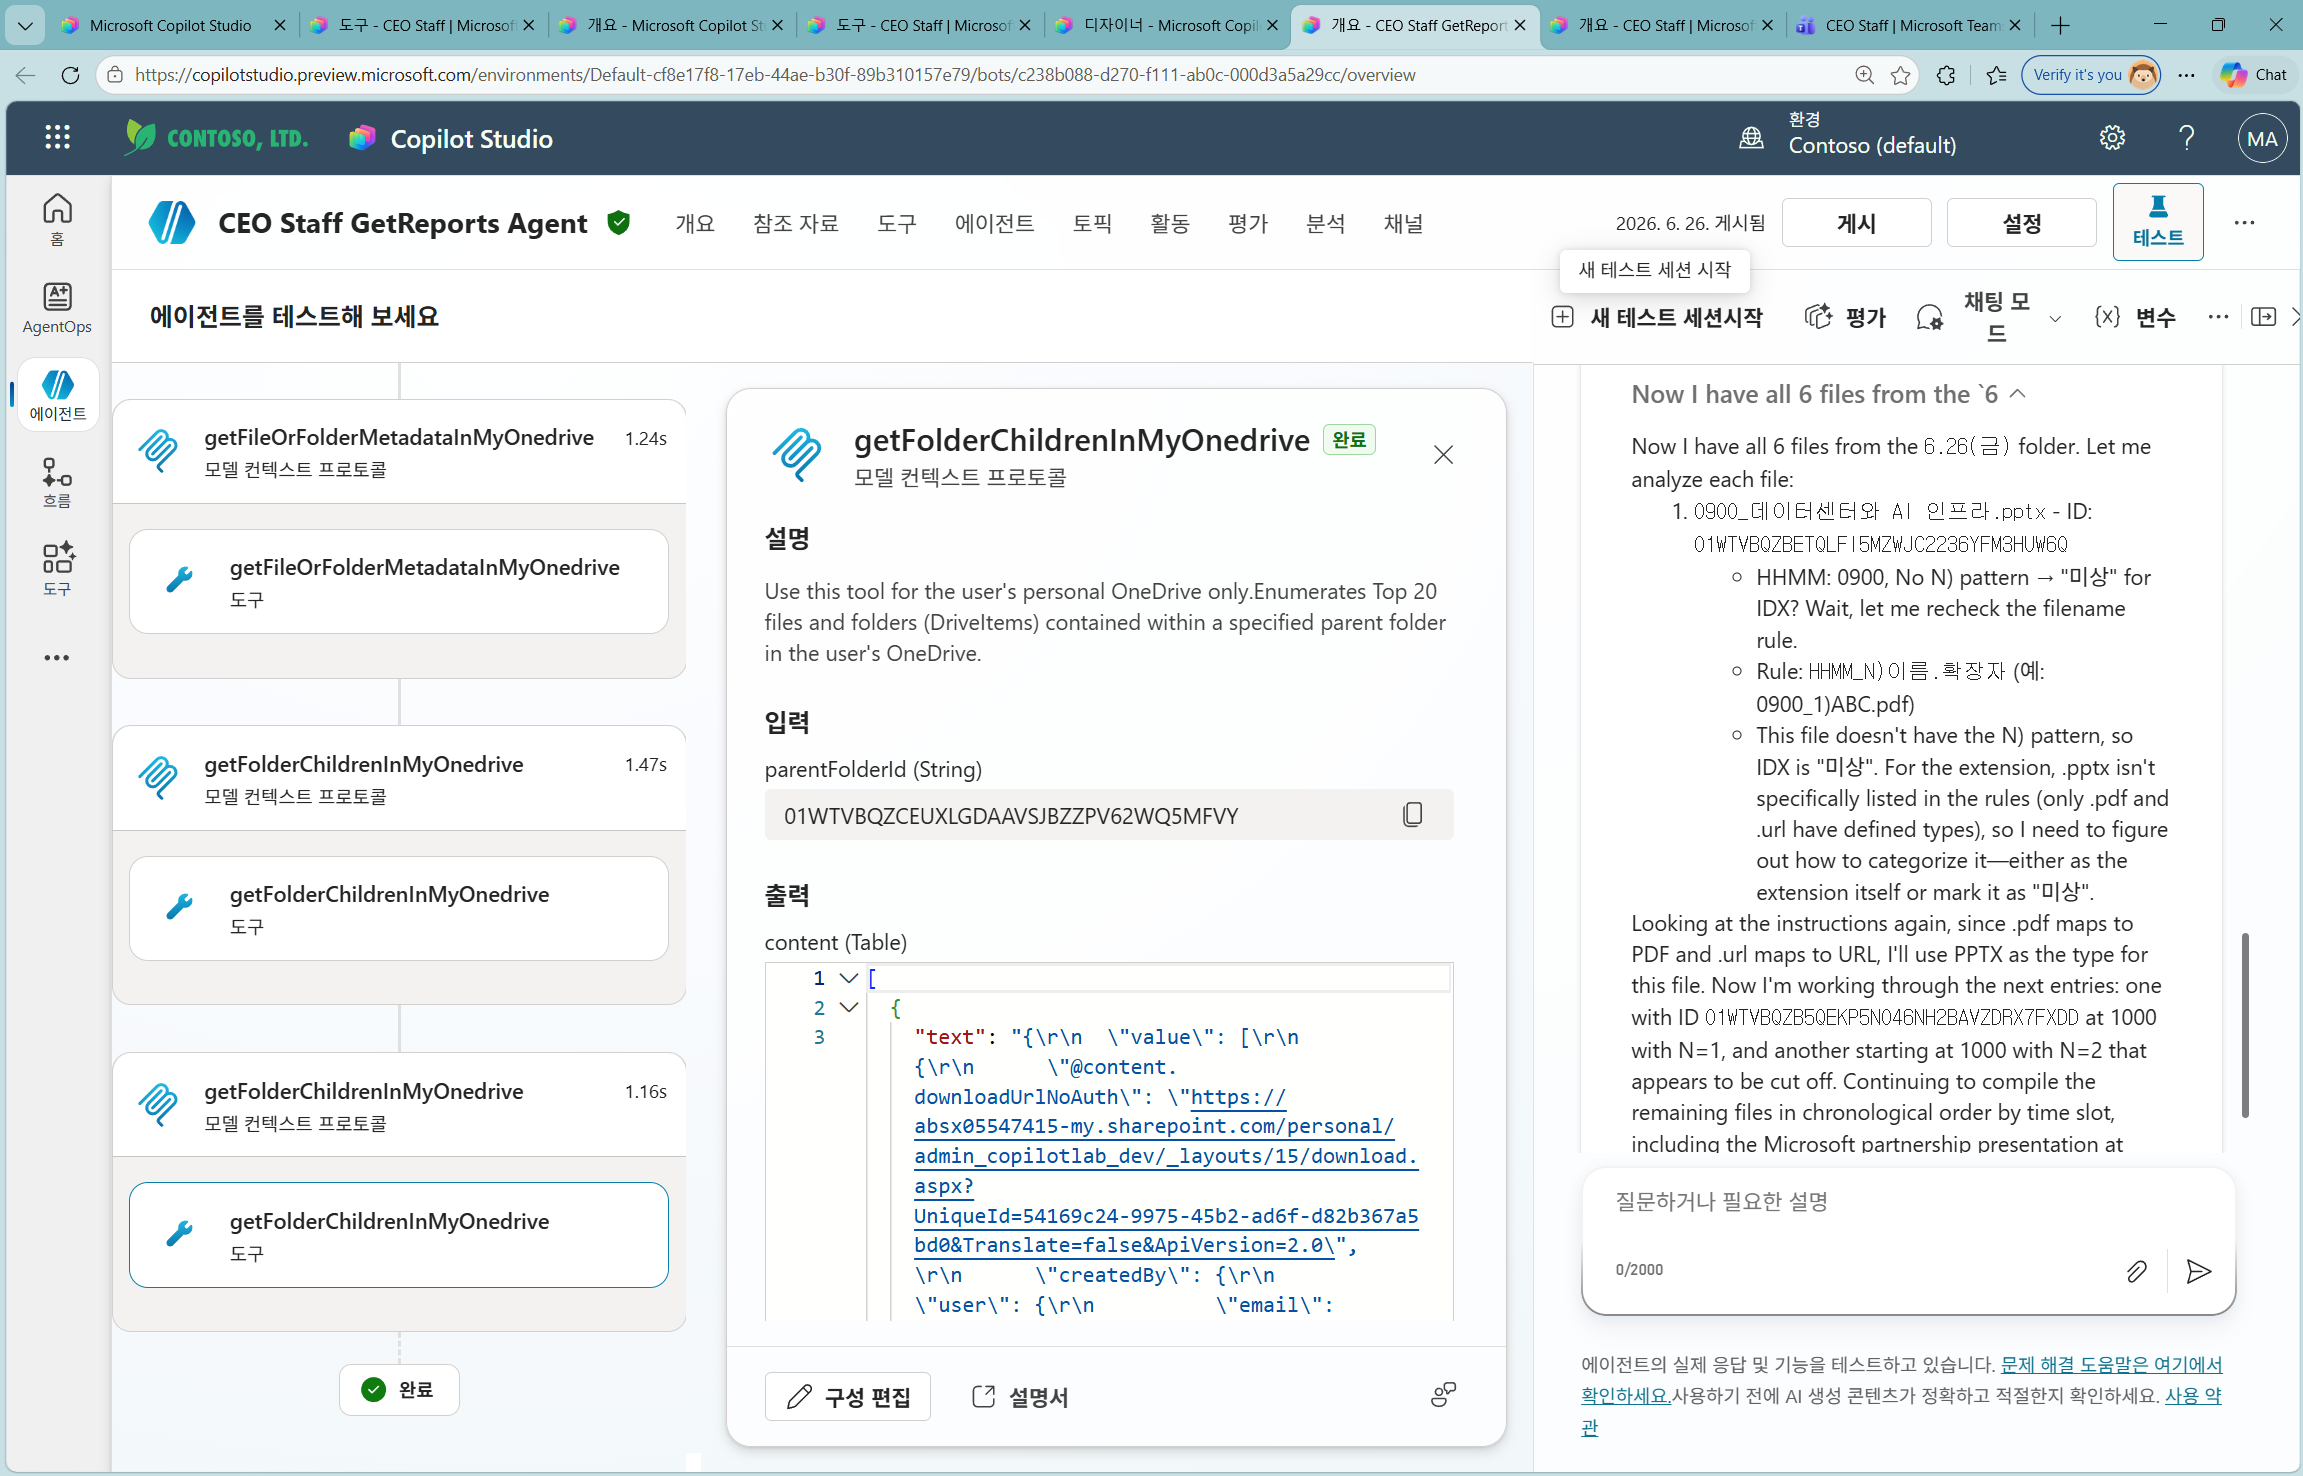Open the 채널 tab
This screenshot has height=1476, width=2303.
coord(1403,224)
